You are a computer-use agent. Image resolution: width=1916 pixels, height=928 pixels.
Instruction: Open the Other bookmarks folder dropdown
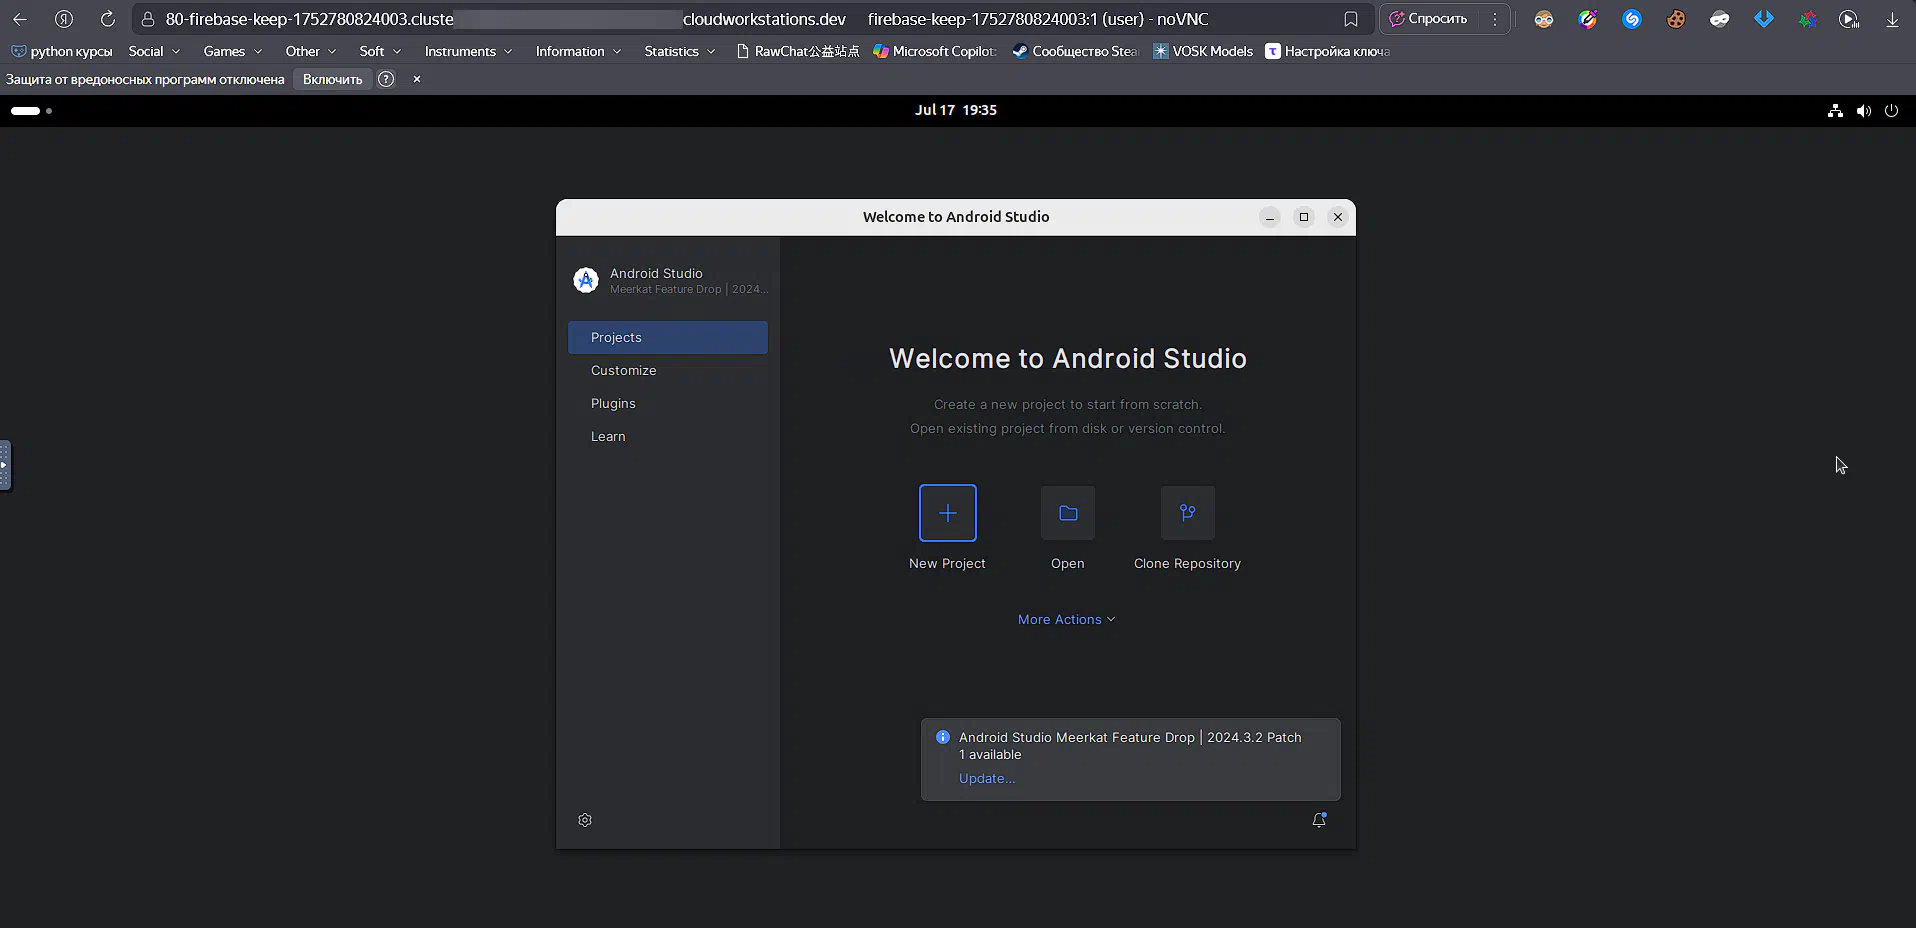(310, 51)
